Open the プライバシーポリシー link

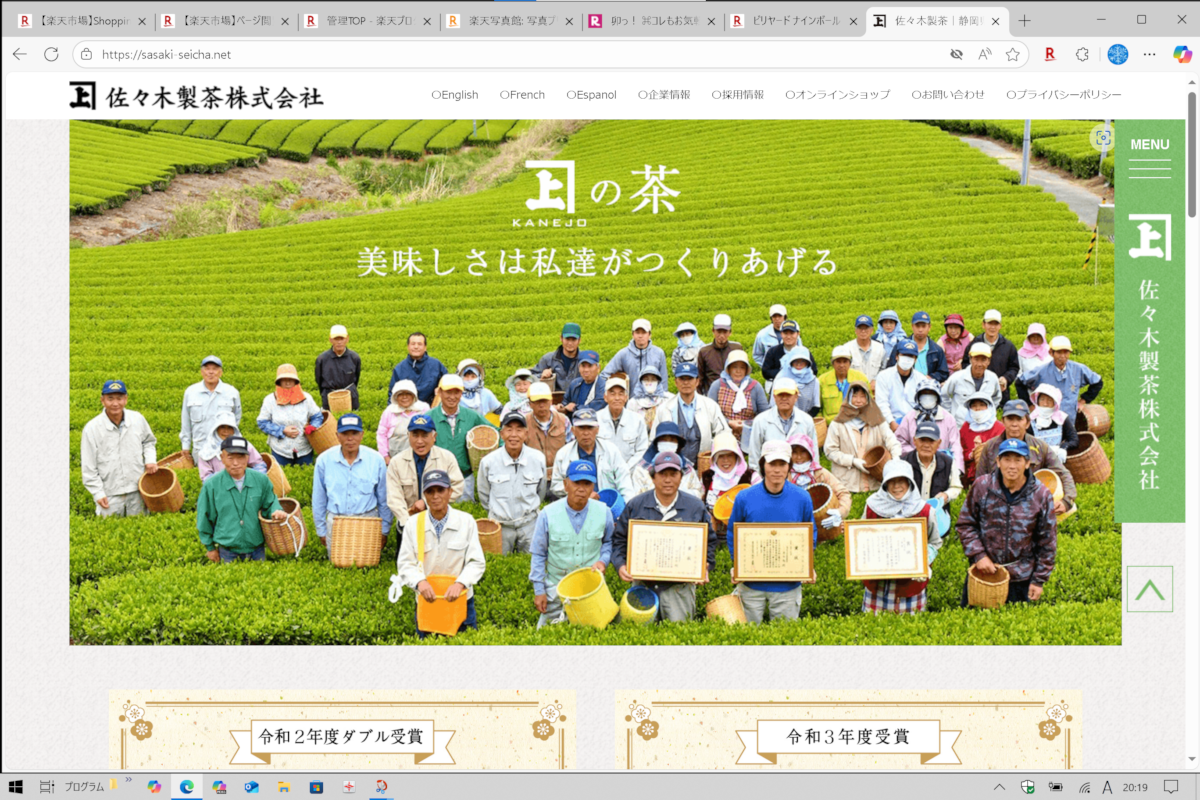point(1064,95)
